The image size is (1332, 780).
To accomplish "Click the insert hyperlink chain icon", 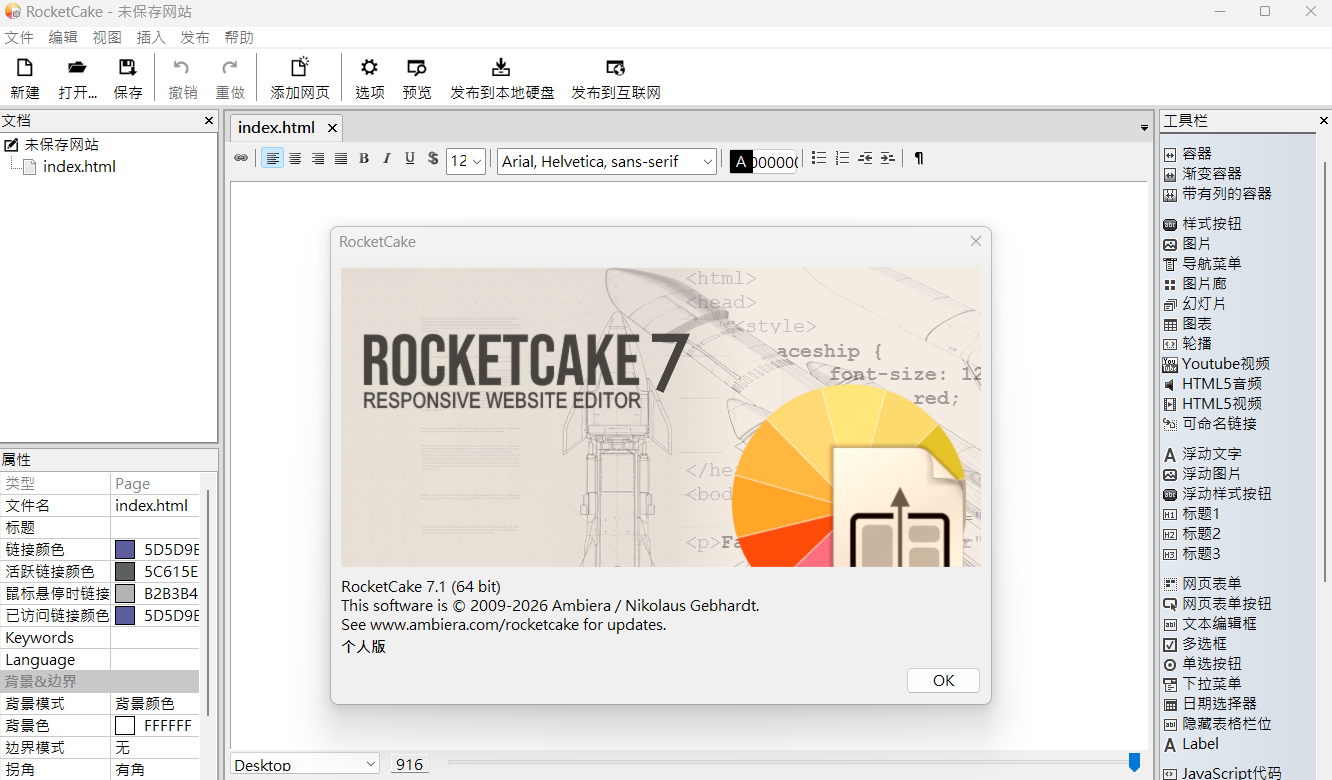I will pos(241,159).
